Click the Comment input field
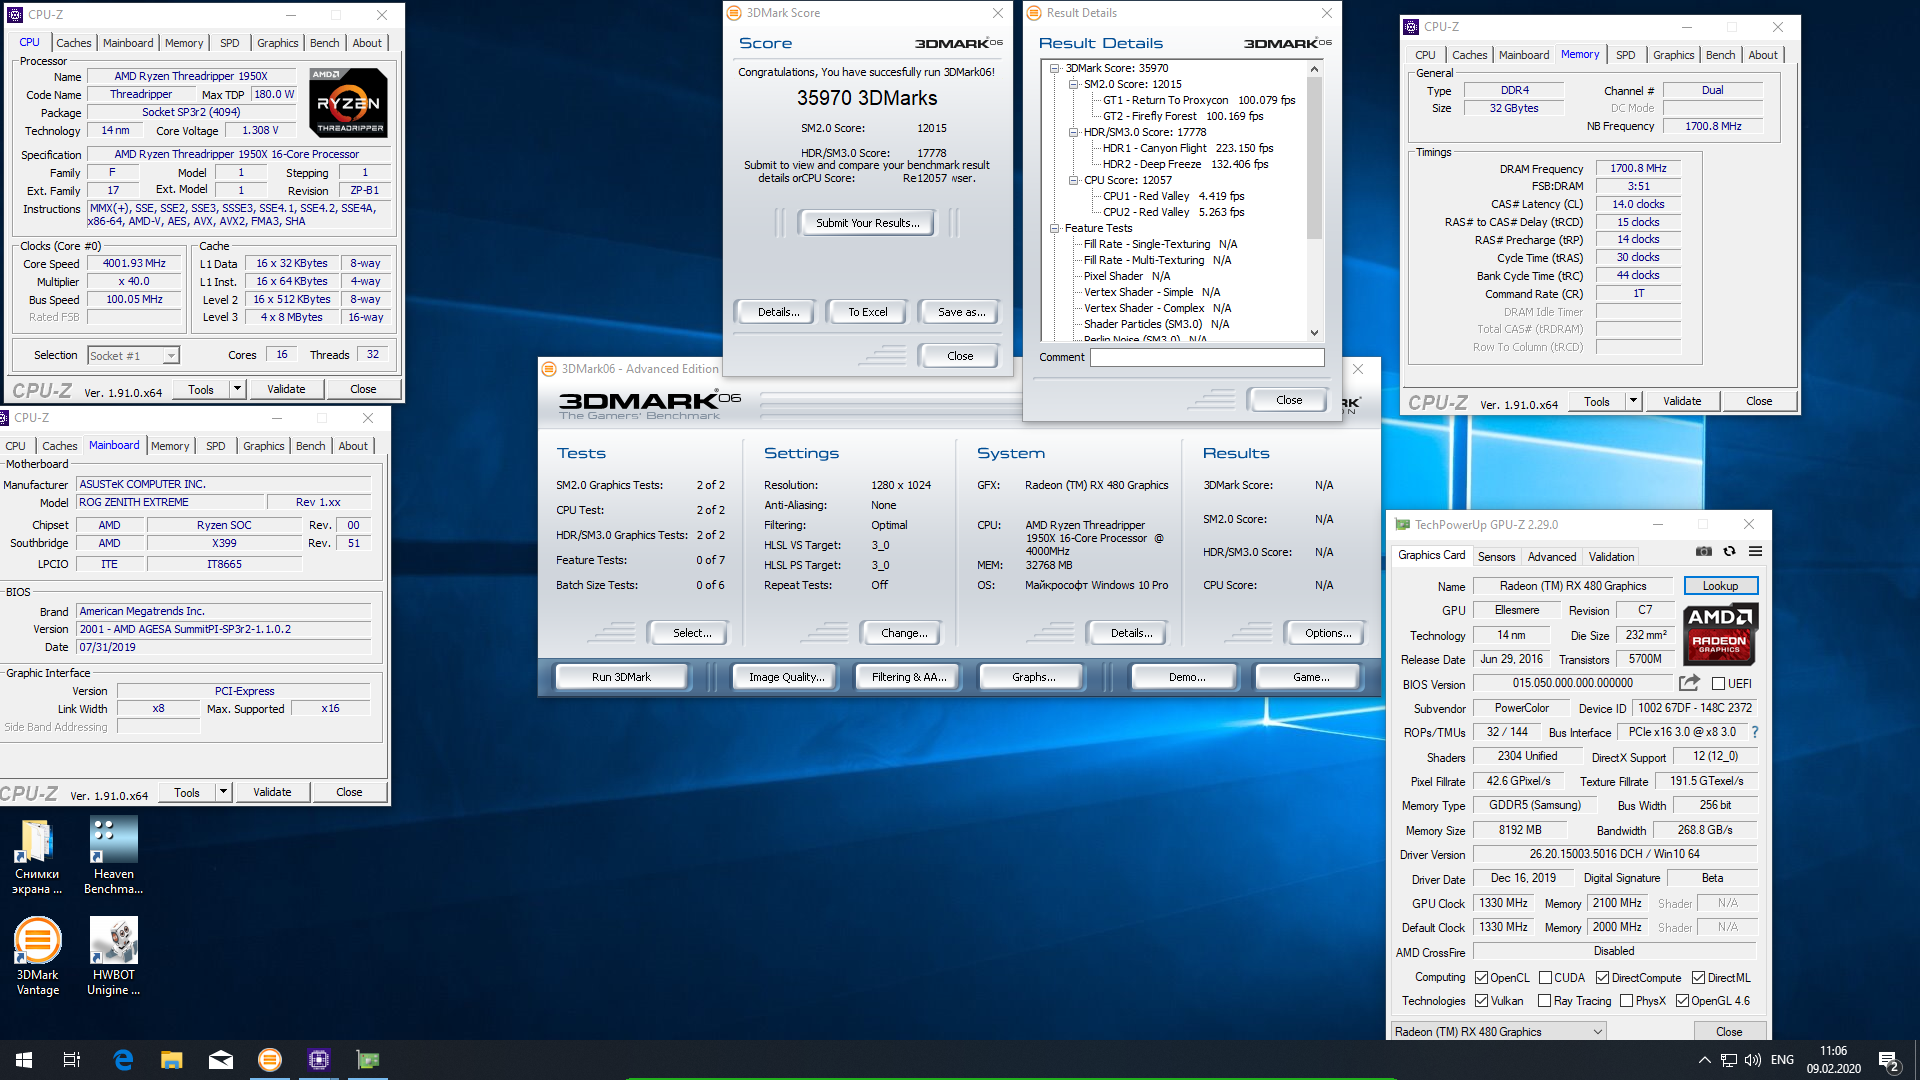This screenshot has height=1080, width=1920. pos(1207,357)
